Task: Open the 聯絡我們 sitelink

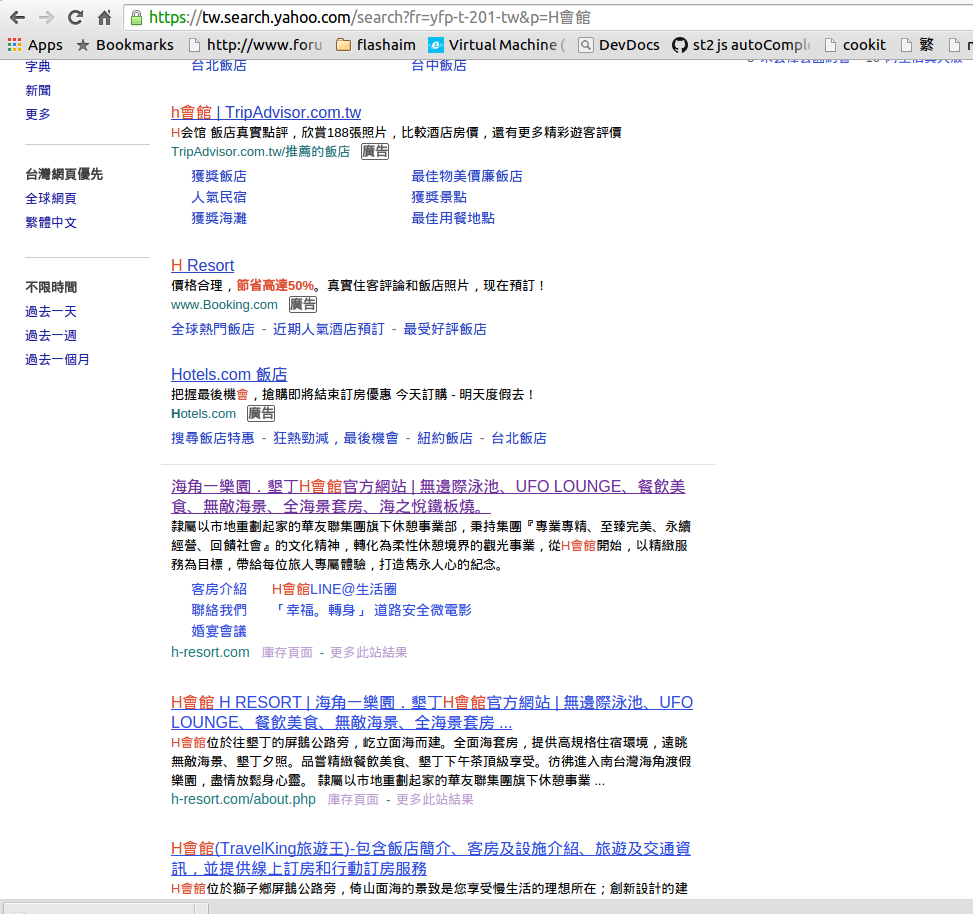Action: [219, 611]
